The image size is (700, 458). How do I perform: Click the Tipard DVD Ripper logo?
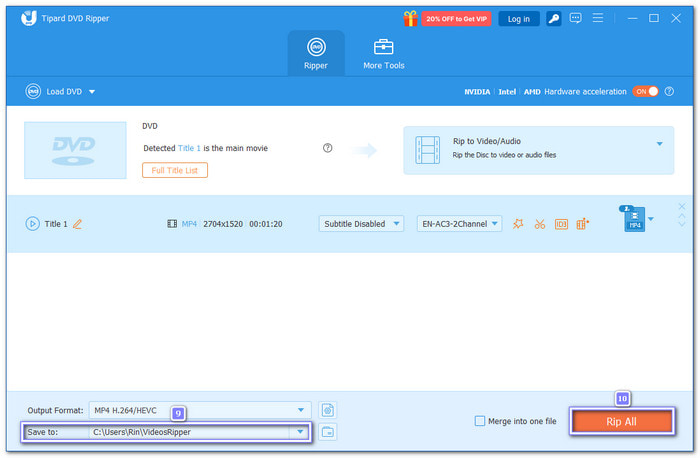tap(29, 18)
